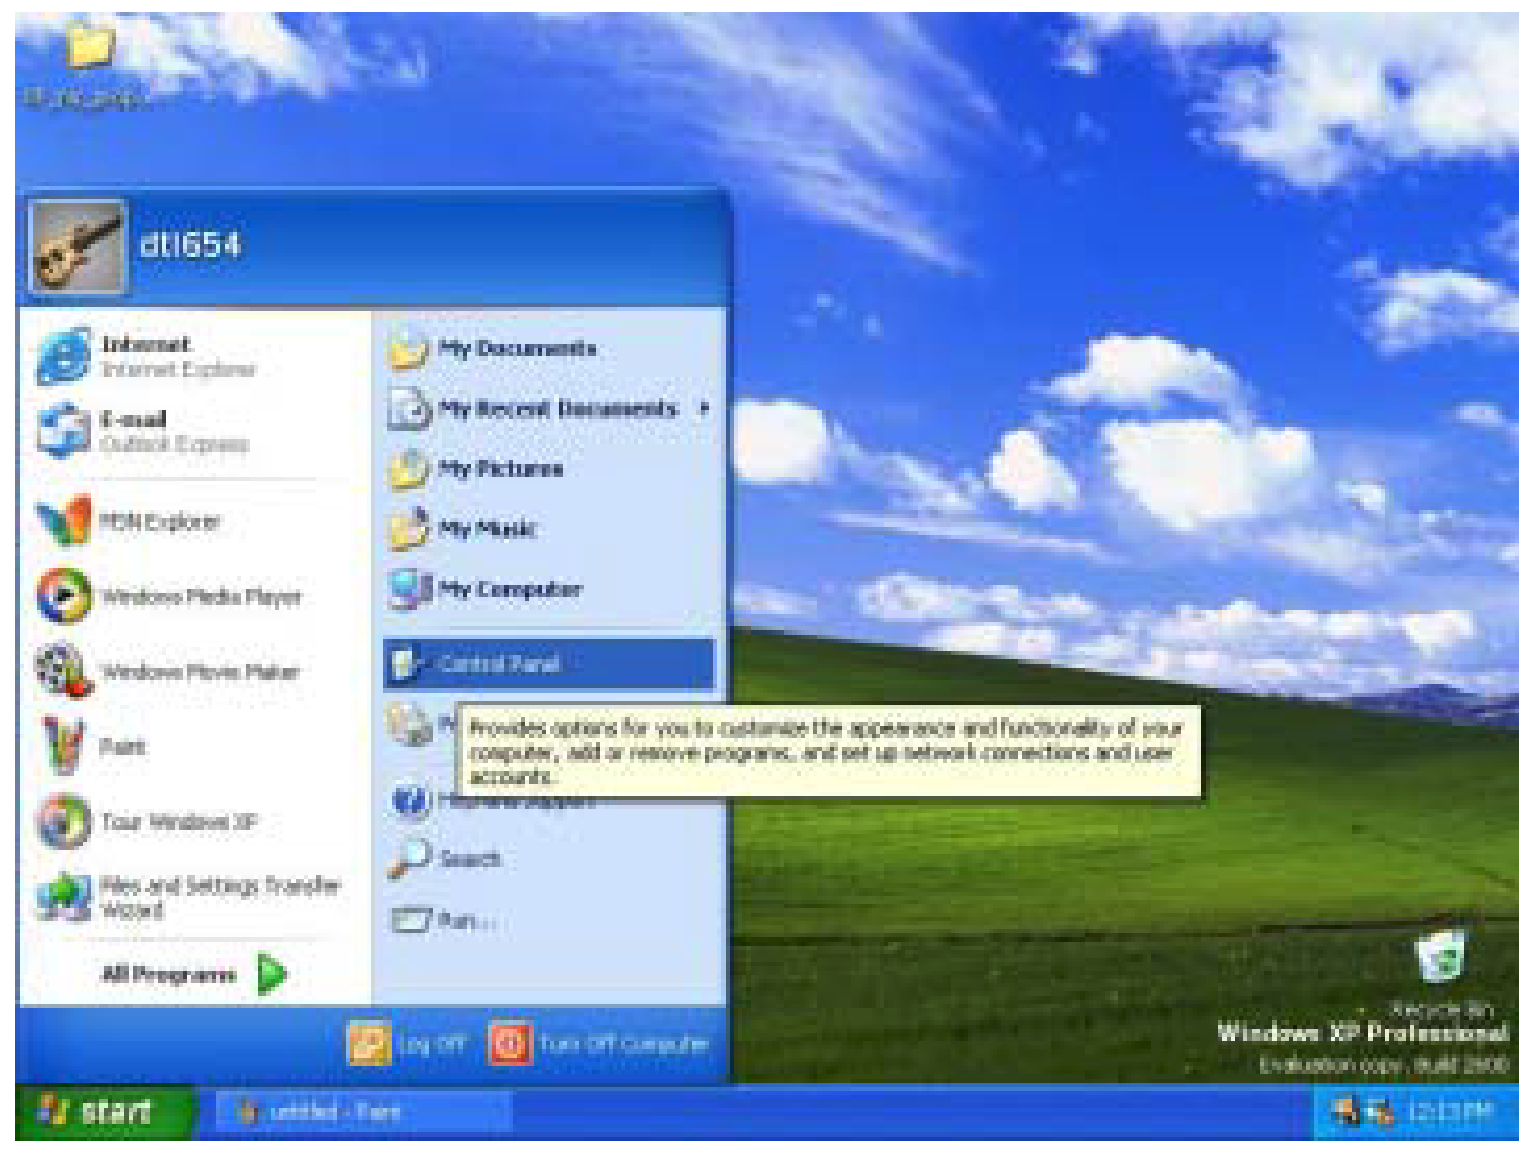
Task: Expand the All Programs arrow
Action: [x=272, y=973]
